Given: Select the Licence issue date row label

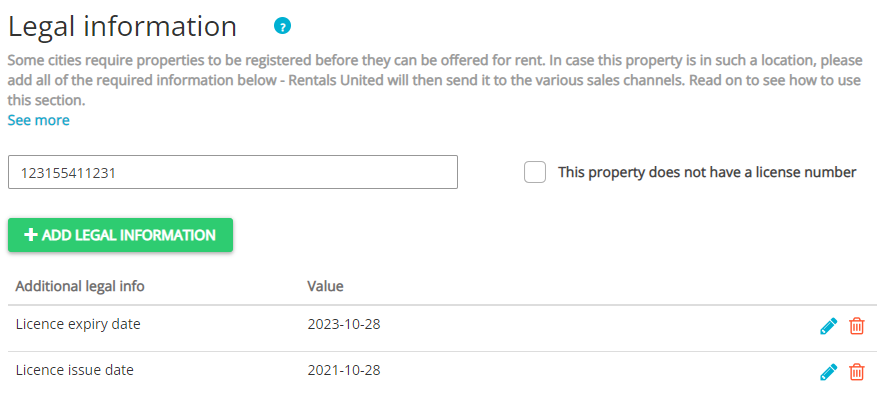Looking at the screenshot, I should (75, 370).
